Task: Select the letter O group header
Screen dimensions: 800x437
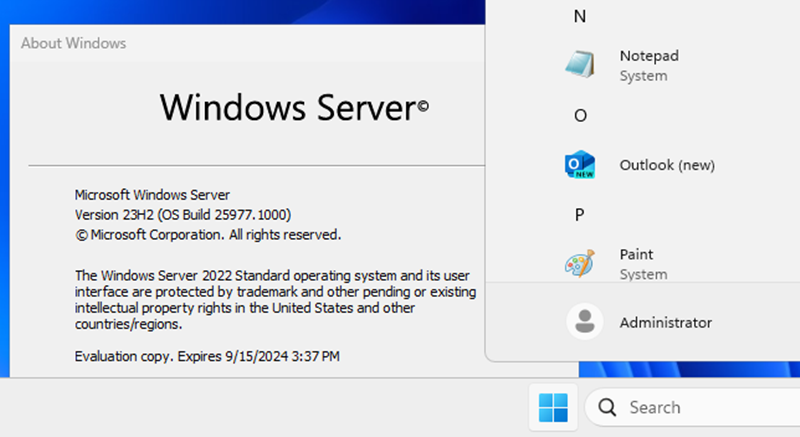Action: click(580, 115)
